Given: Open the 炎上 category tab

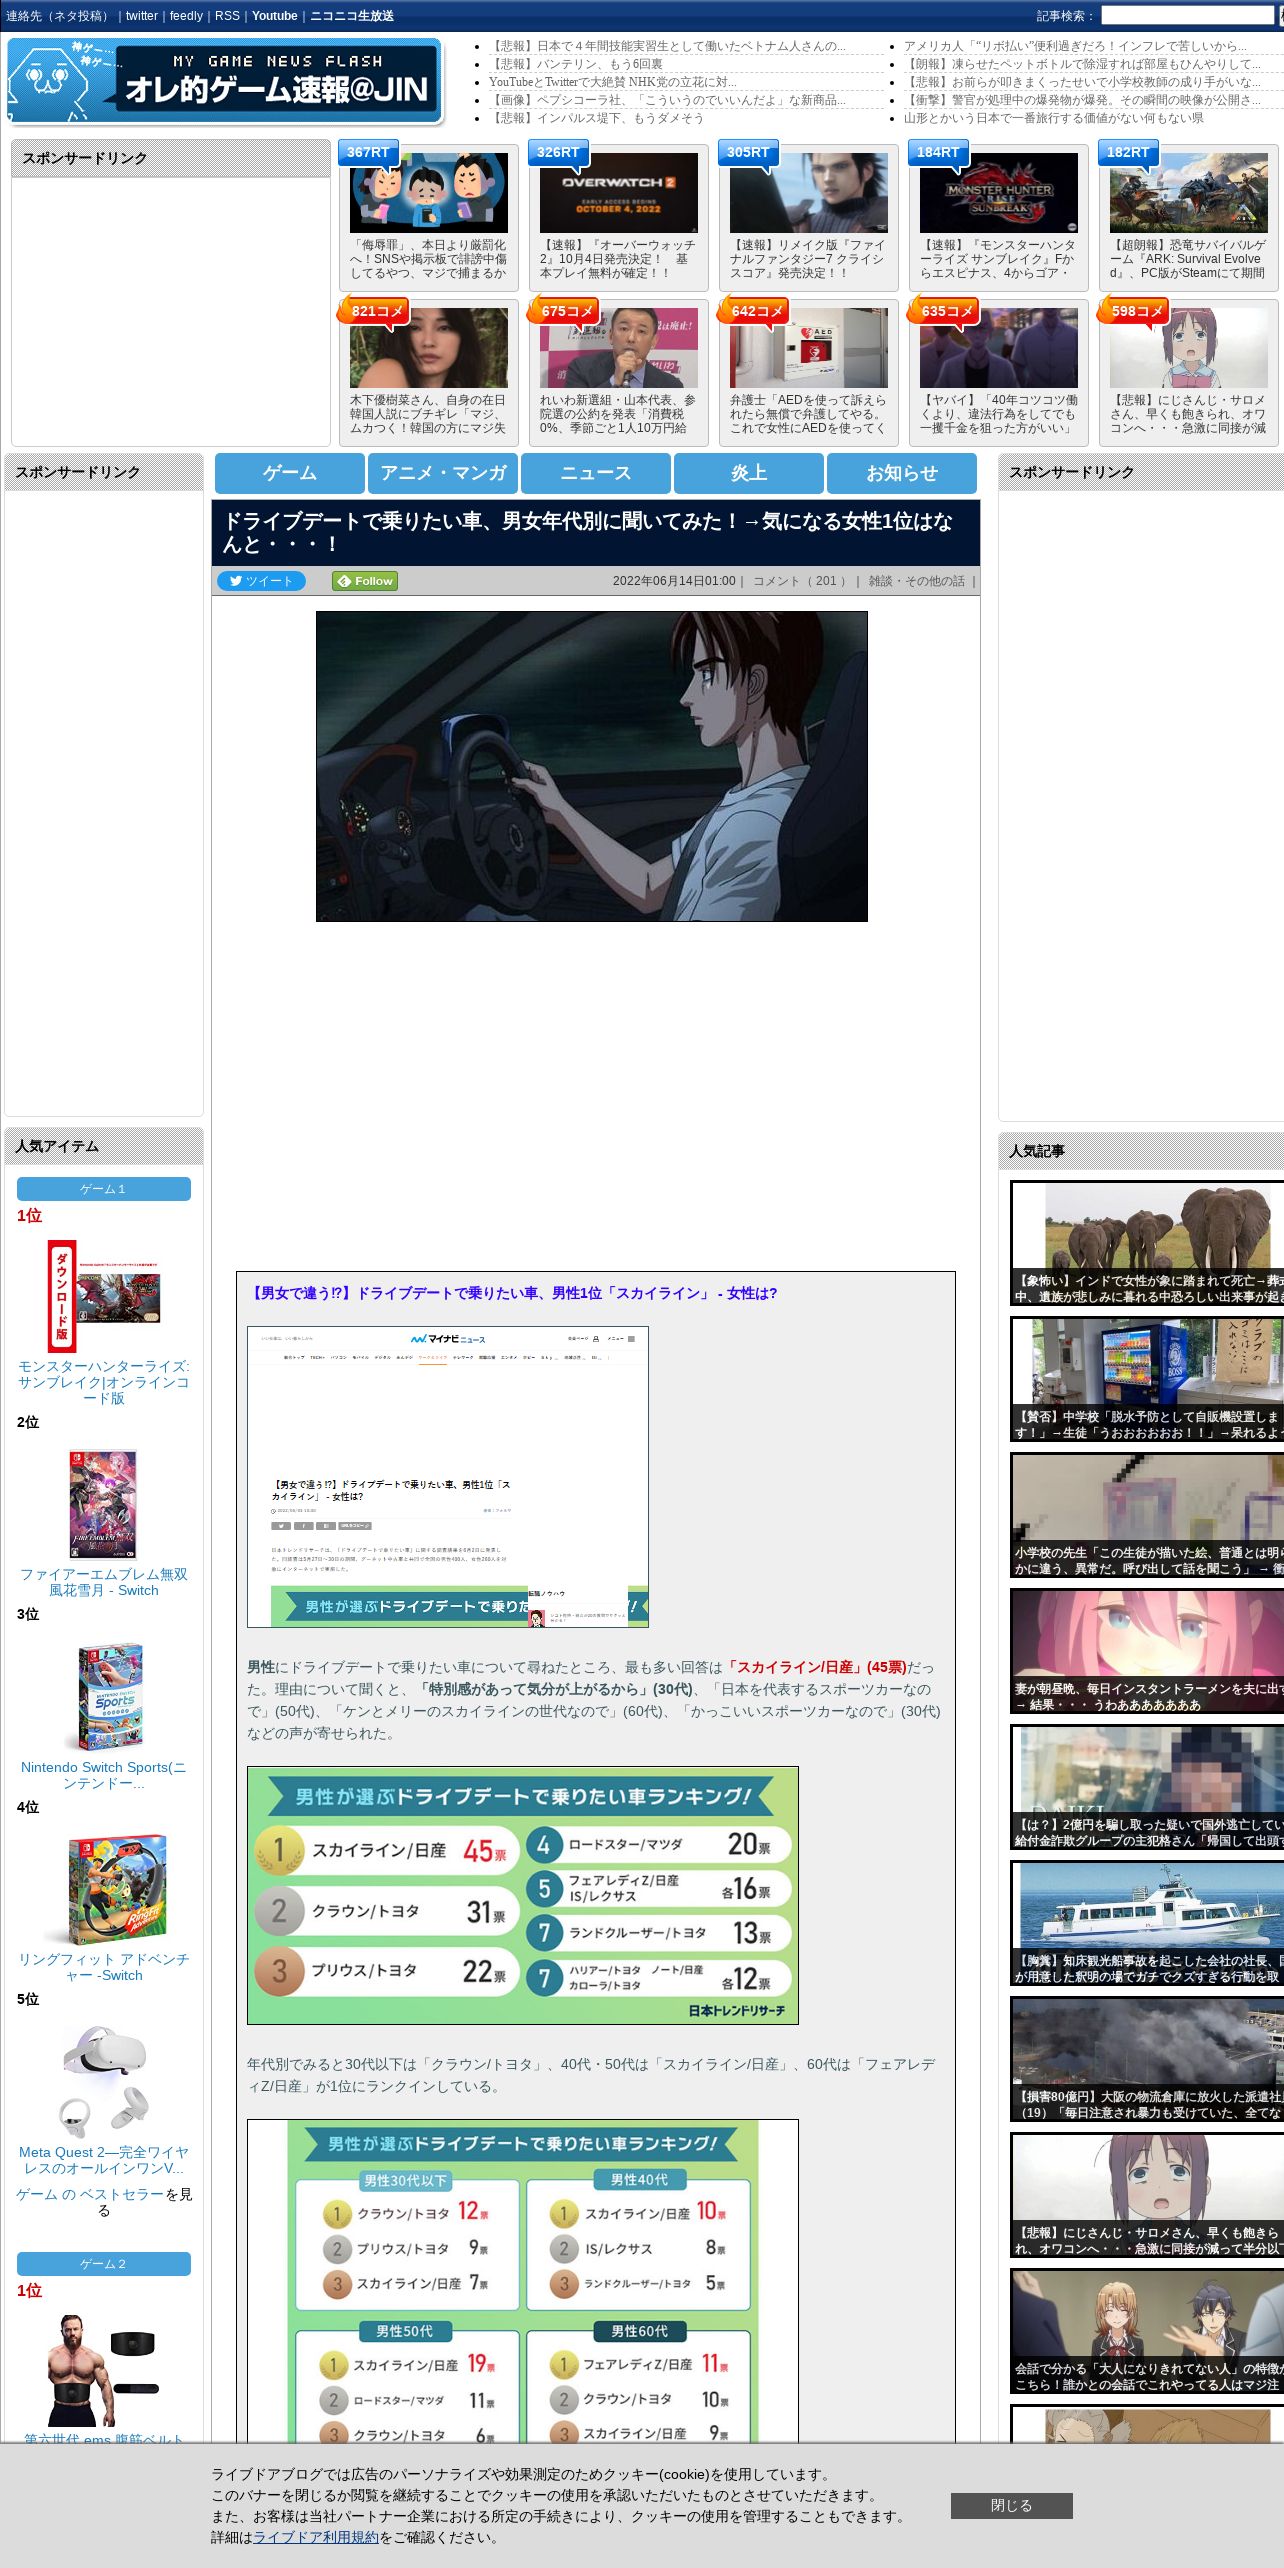Looking at the screenshot, I should coord(749,473).
